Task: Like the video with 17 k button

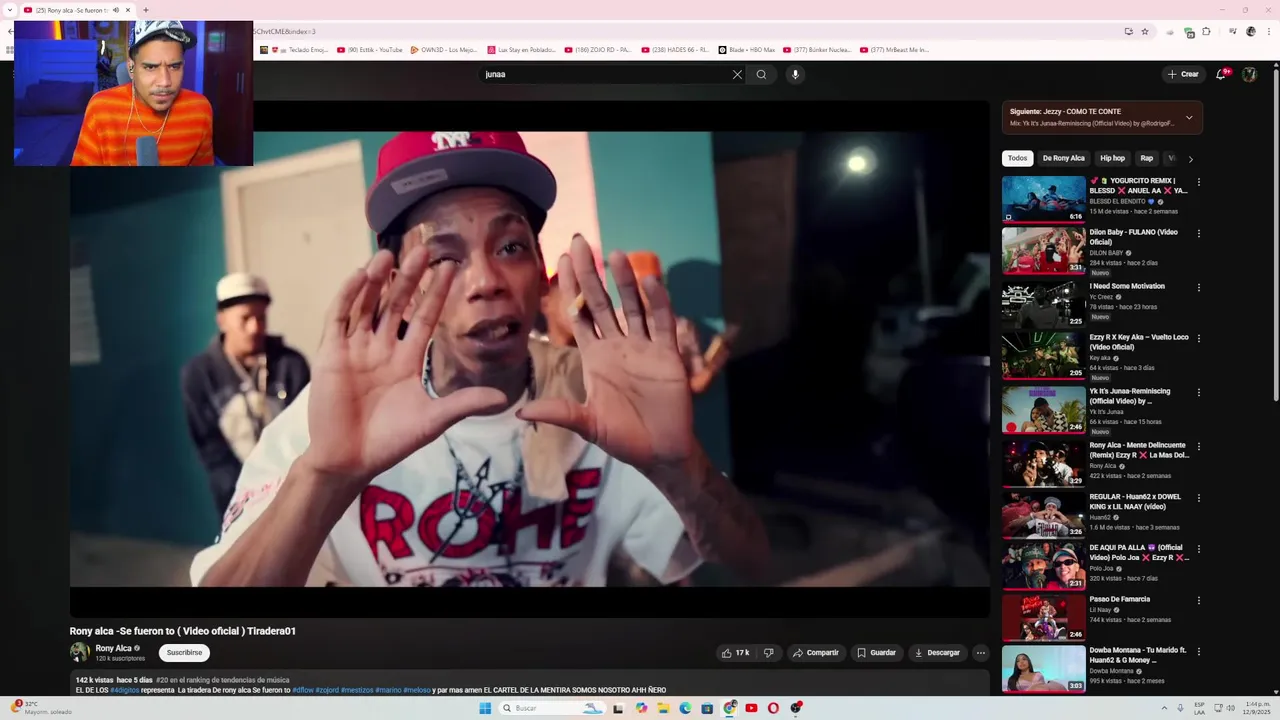Action: [735, 653]
